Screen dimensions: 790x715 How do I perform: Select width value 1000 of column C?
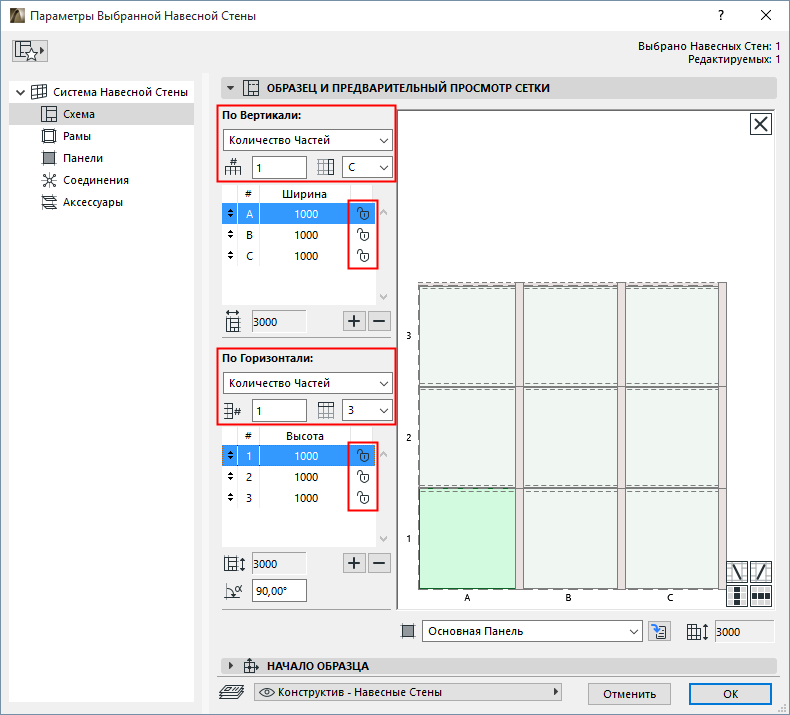click(x=306, y=256)
